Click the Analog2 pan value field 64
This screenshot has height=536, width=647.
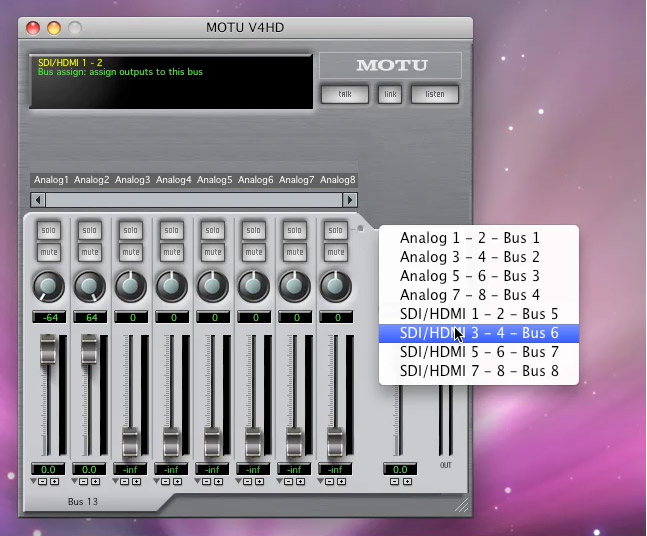[x=90, y=317]
